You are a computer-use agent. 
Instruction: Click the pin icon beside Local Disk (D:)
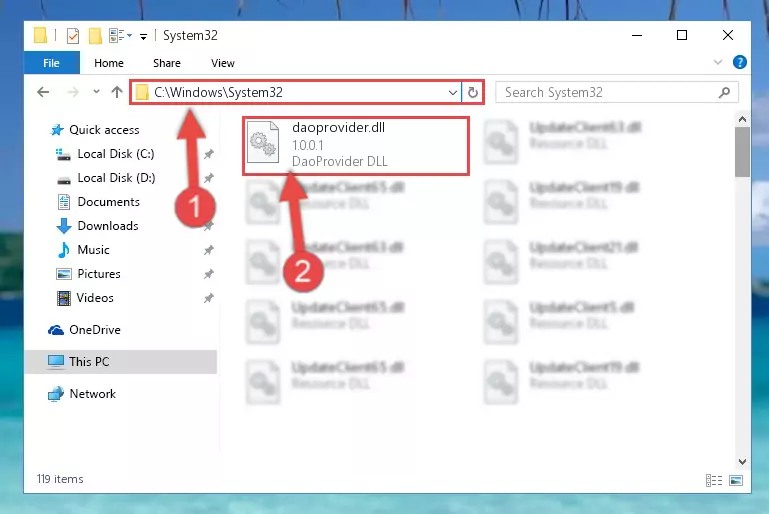click(208, 178)
